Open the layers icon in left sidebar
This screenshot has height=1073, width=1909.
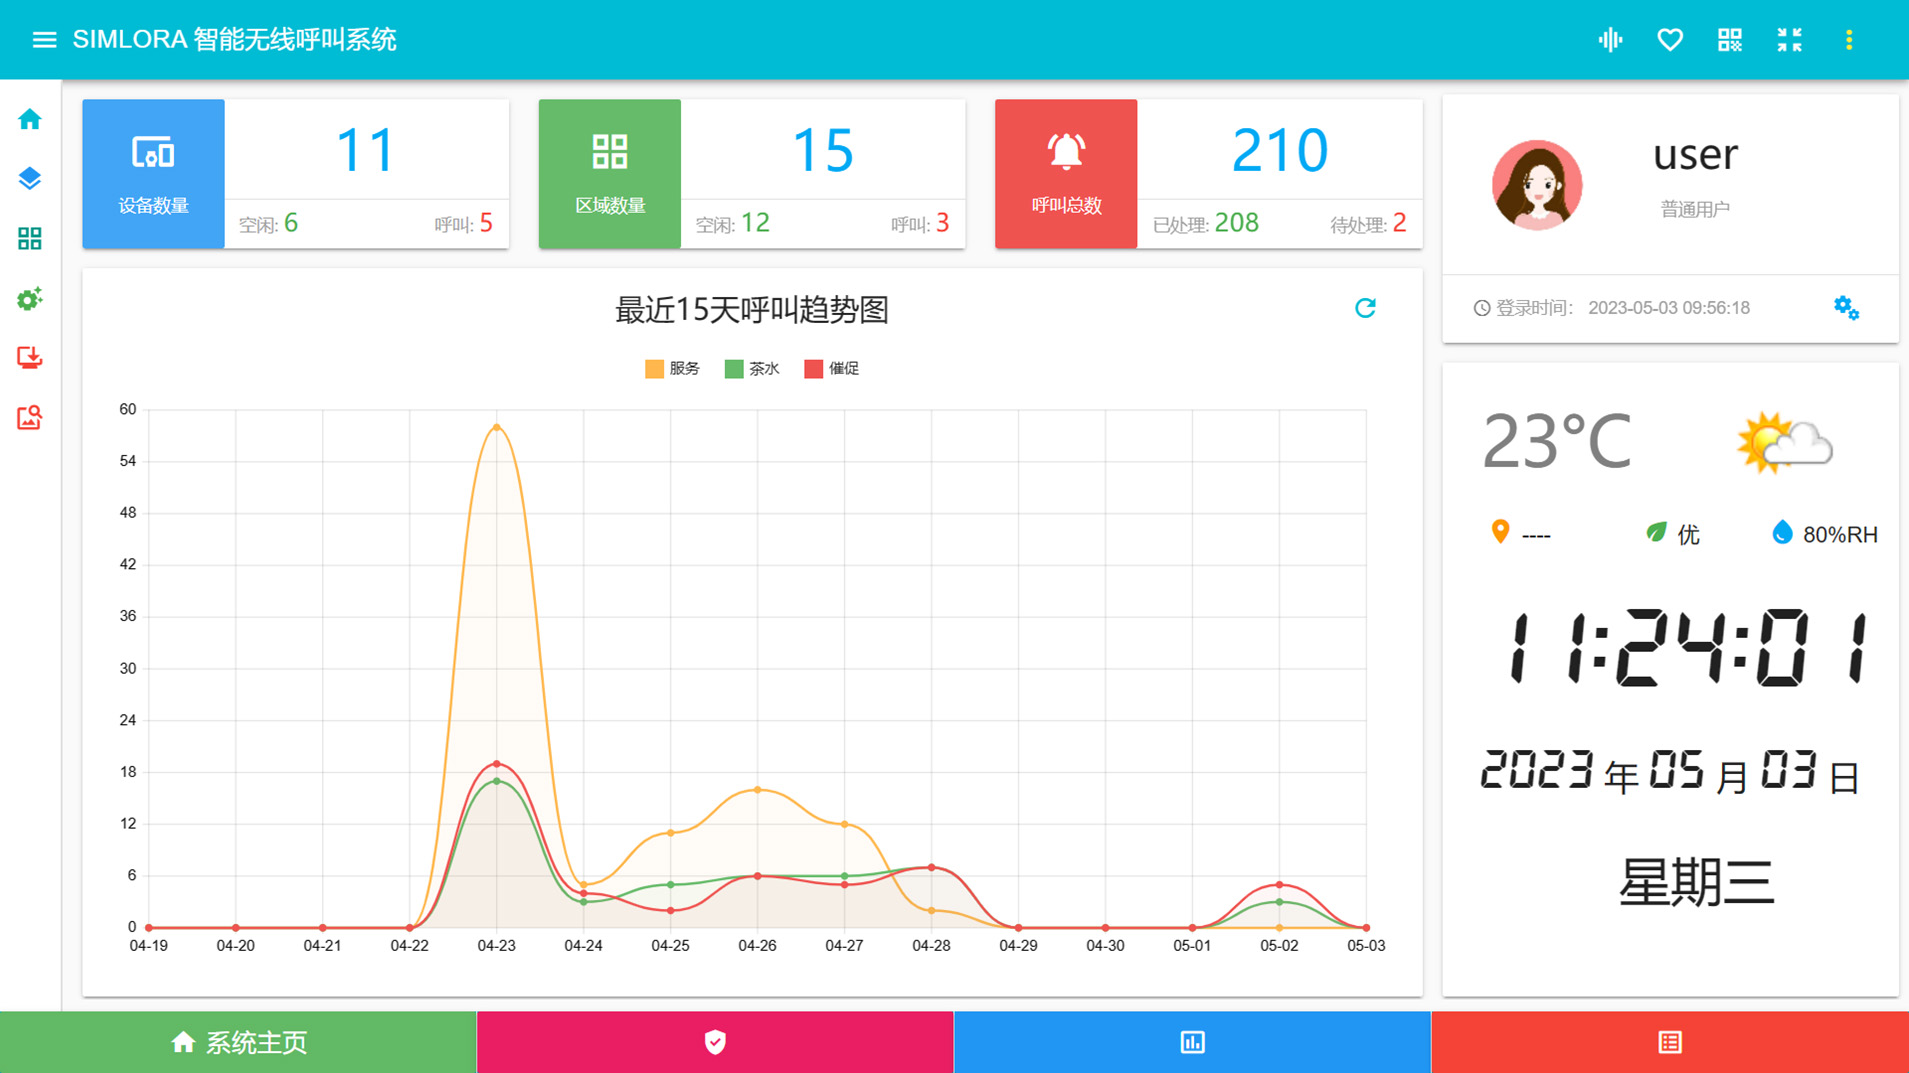coord(30,179)
